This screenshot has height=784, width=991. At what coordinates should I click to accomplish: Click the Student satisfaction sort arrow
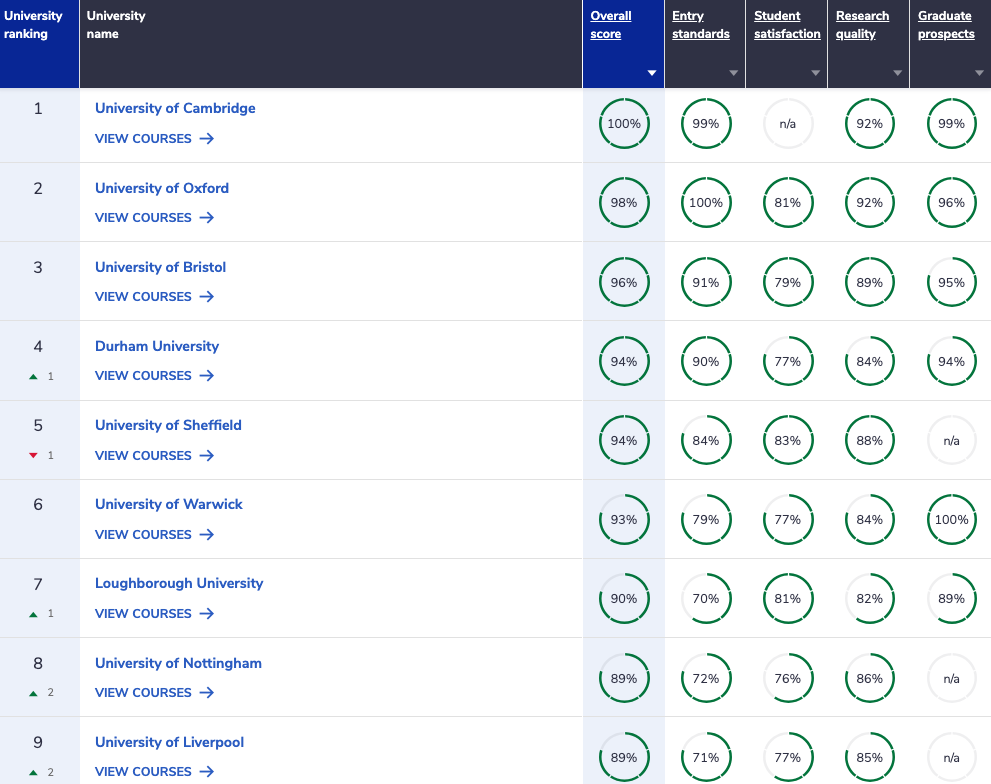coord(815,73)
